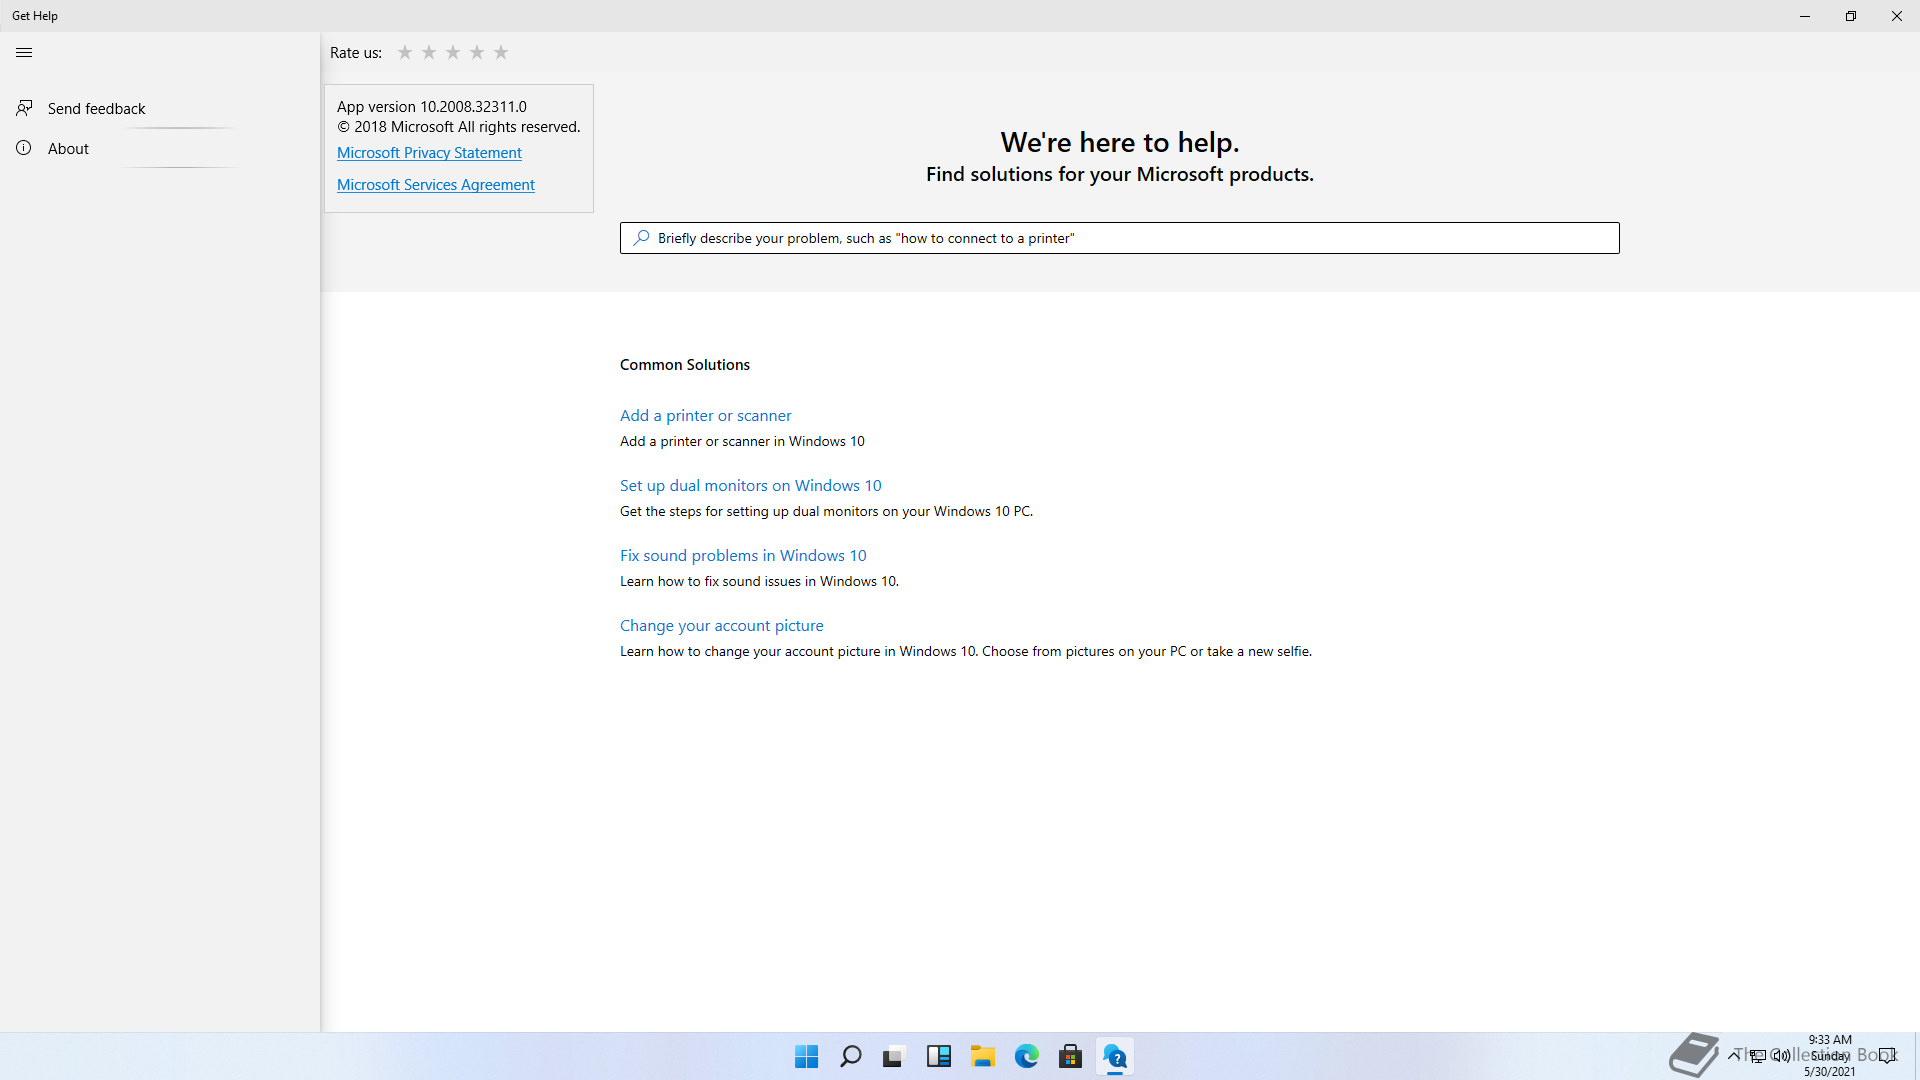This screenshot has width=1920, height=1080.
Task: Minimize the Get Help window
Action: (1805, 16)
